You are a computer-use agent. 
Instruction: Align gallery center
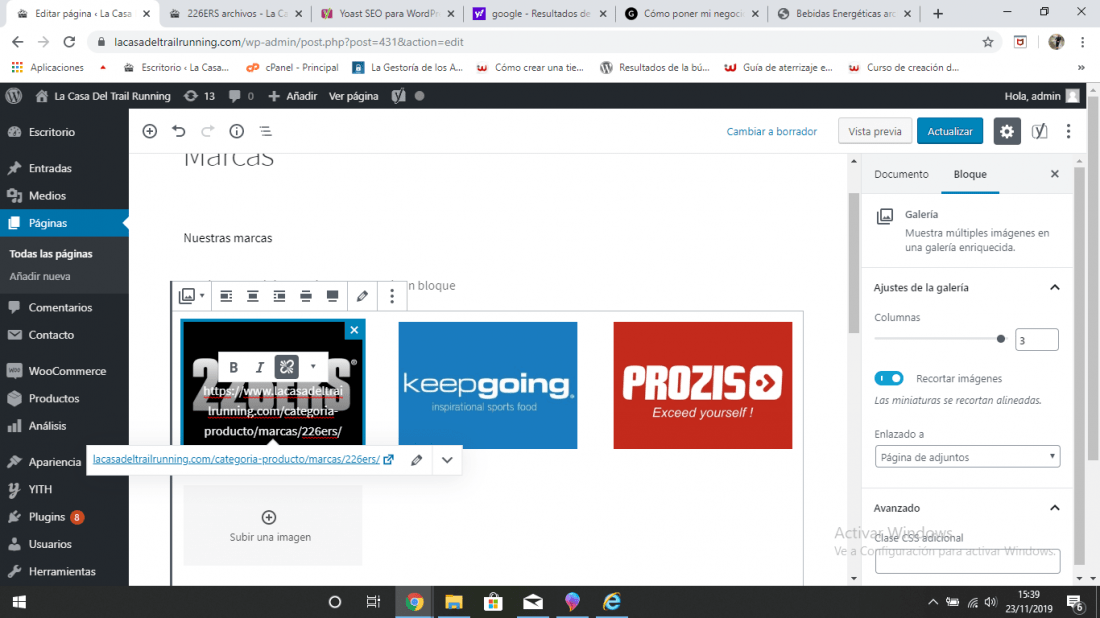coord(253,296)
